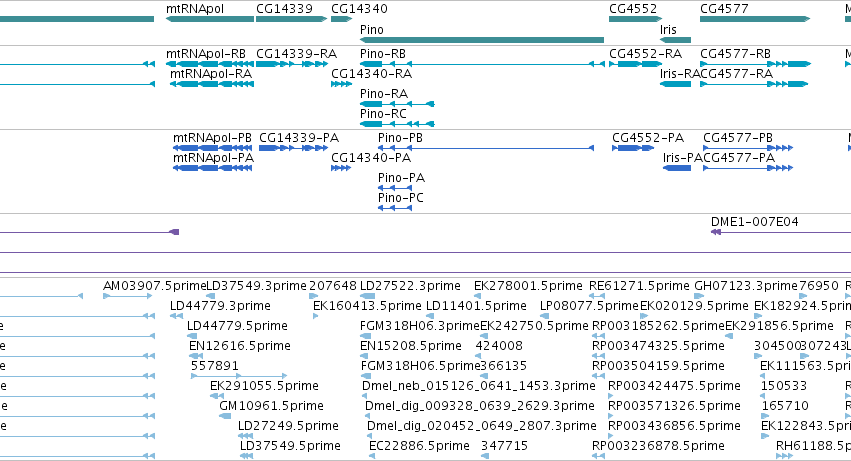
Task: Click EST LD27249.5prime
Action: pos(288,426)
